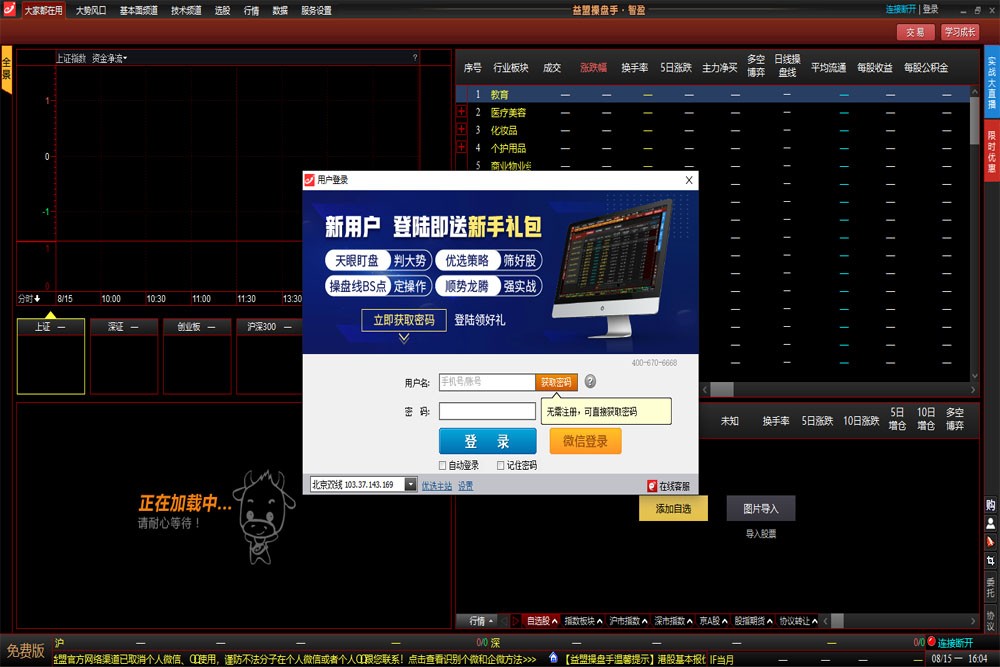
Task: Open the 购 purchase icon in right sidebar
Action: pyautogui.click(x=990, y=505)
